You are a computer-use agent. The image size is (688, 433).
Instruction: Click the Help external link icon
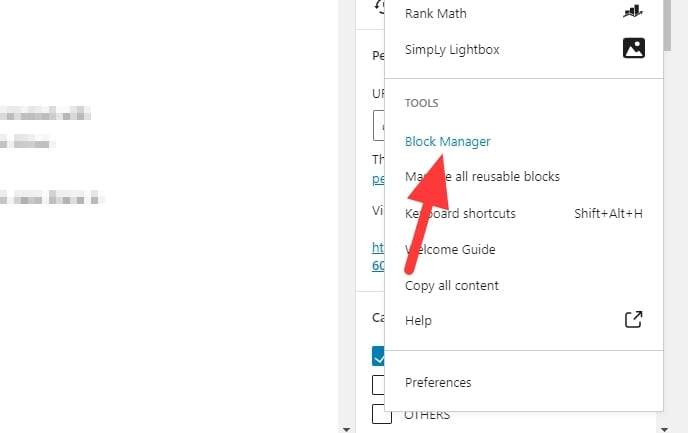point(633,320)
